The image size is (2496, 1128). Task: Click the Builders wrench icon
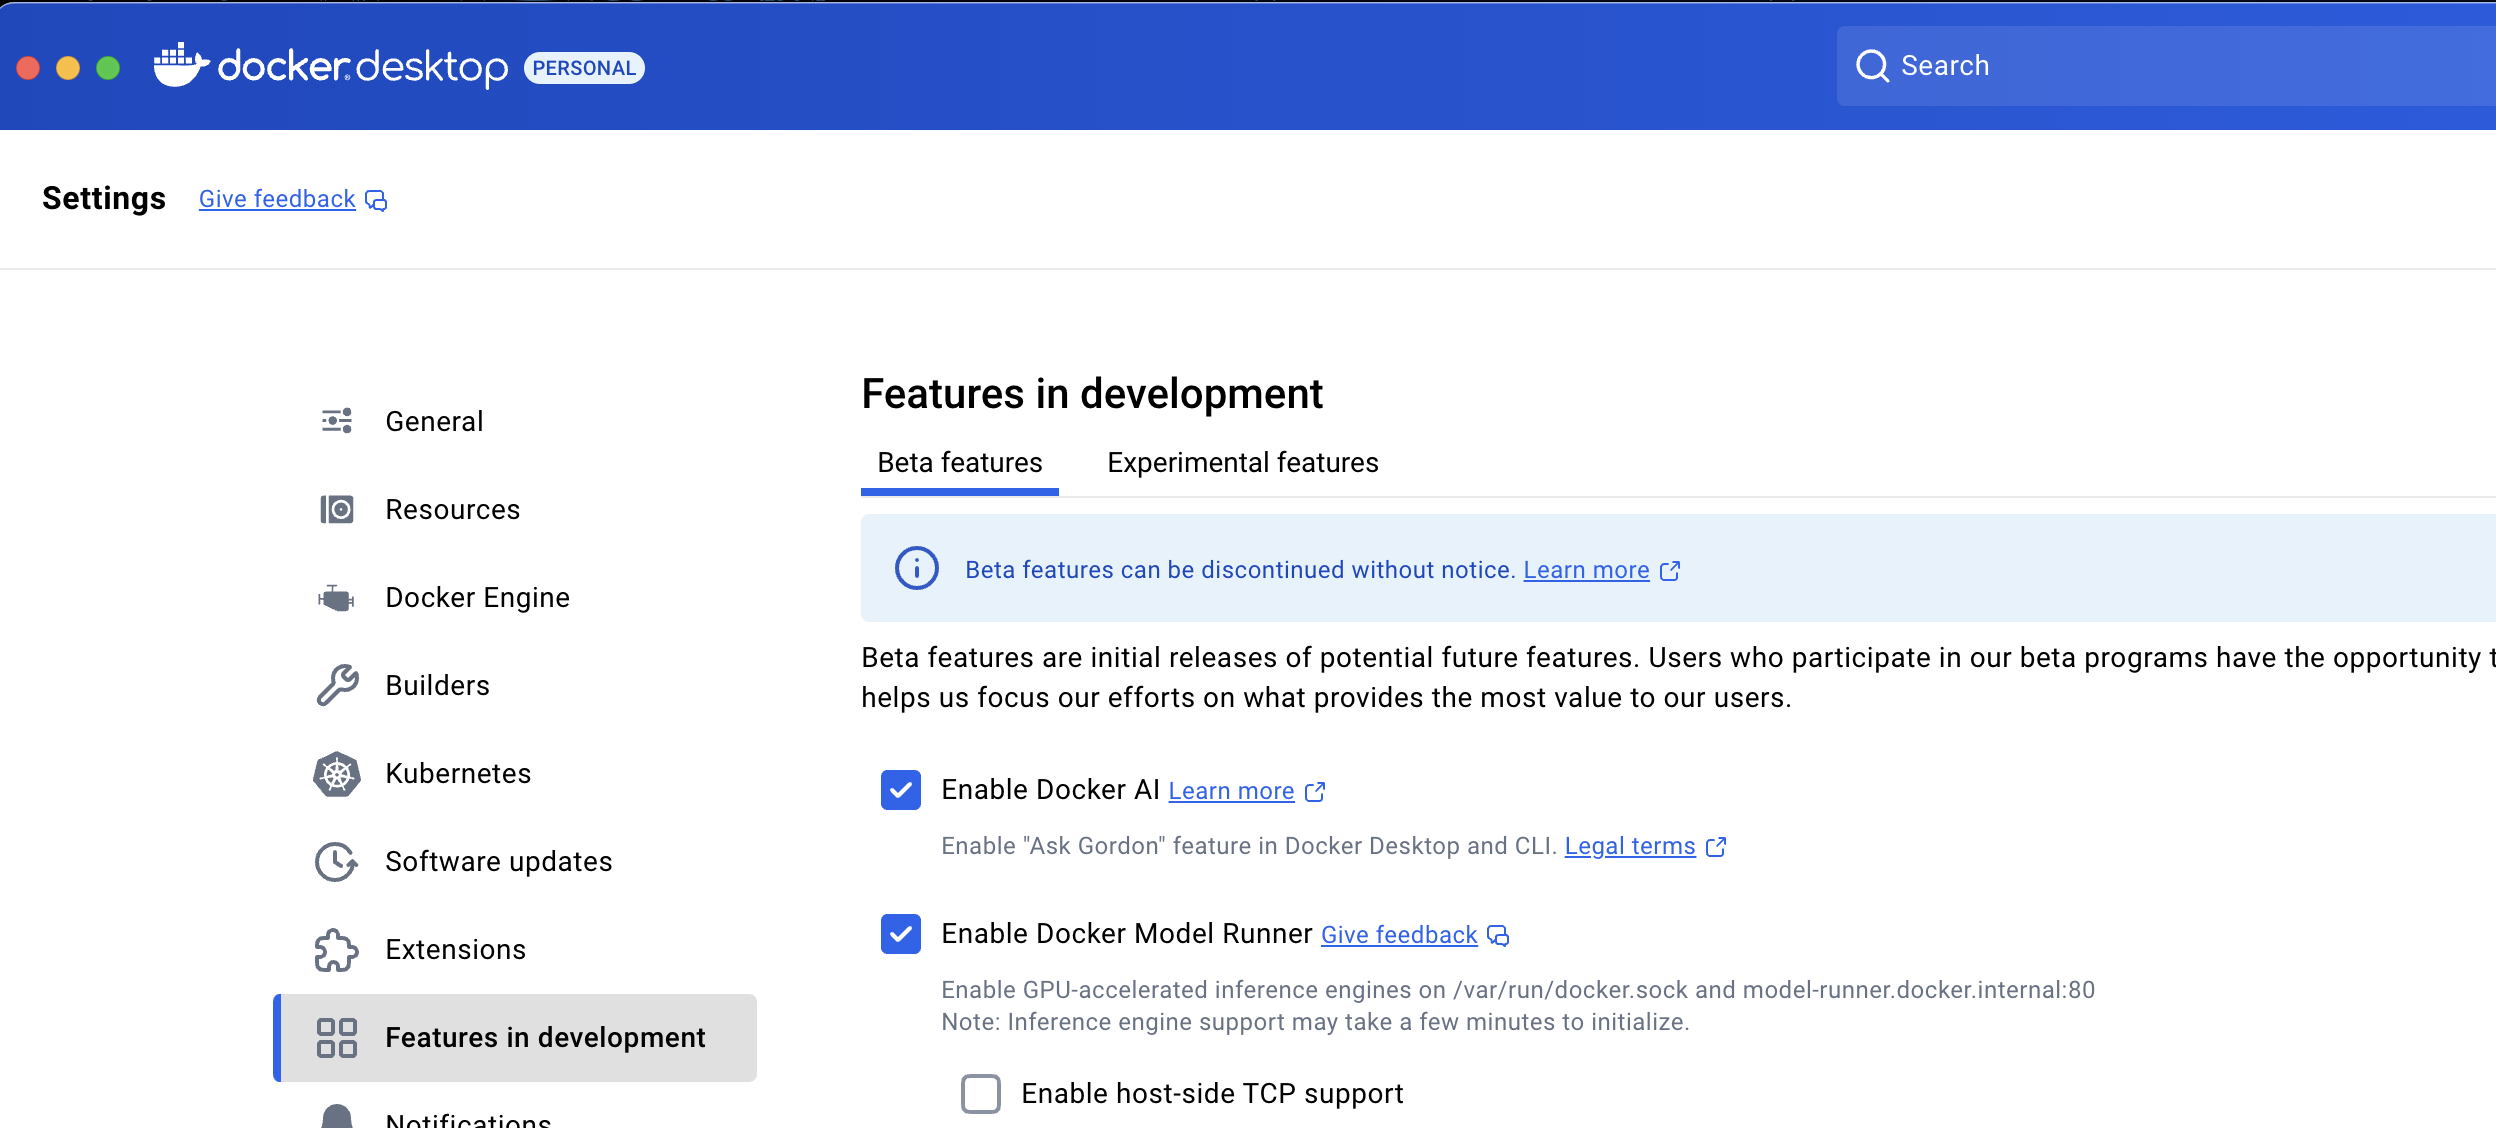click(337, 685)
